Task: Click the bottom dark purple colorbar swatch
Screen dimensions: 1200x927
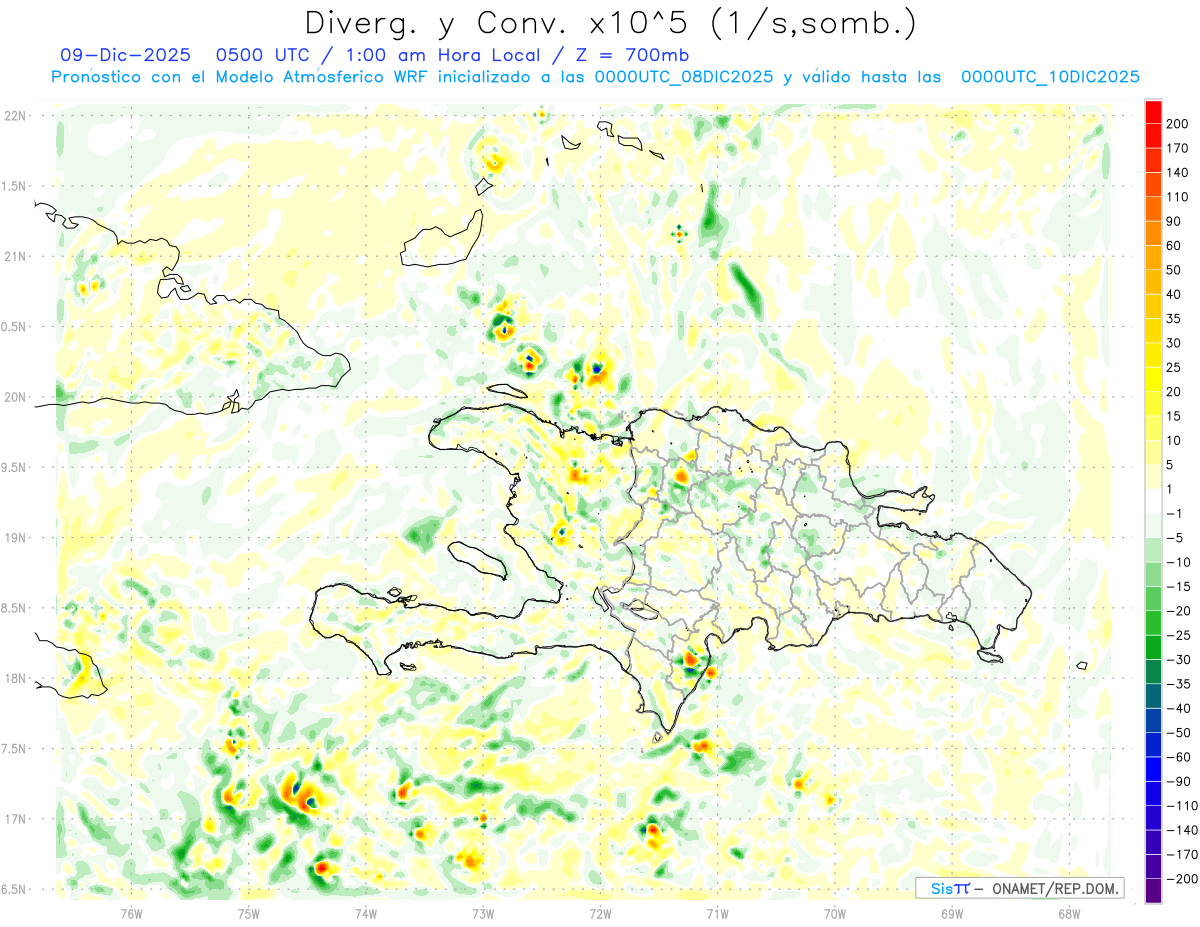Action: 1154,891
